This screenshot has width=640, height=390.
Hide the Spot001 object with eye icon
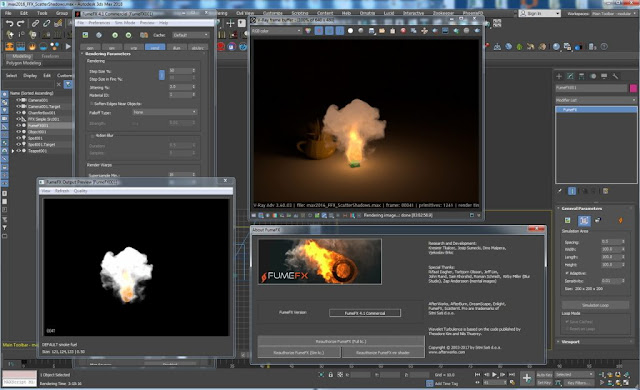pos(18,138)
